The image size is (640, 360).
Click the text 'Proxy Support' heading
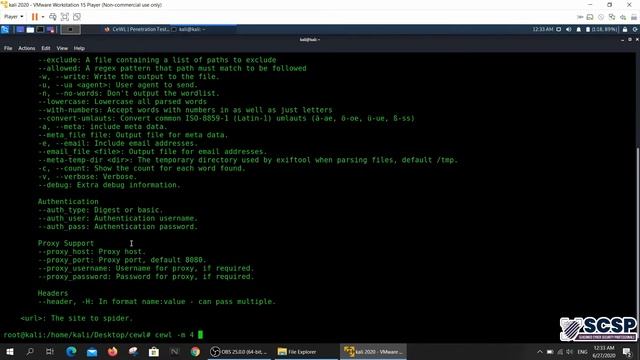tap(66, 243)
